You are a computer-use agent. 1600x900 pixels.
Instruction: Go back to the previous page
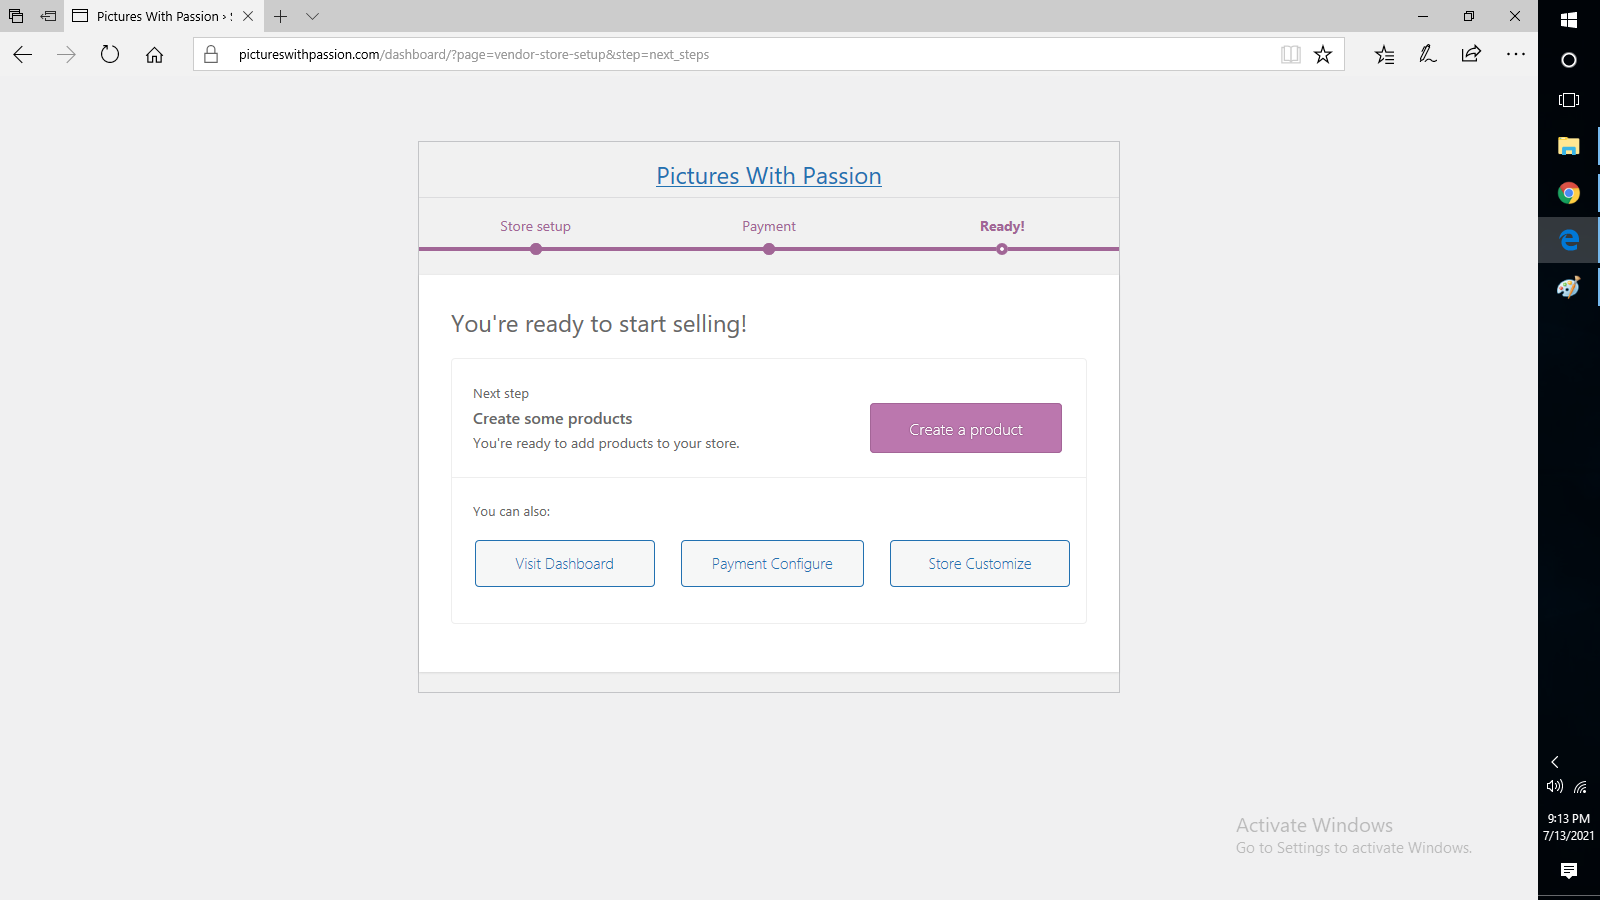pos(22,55)
